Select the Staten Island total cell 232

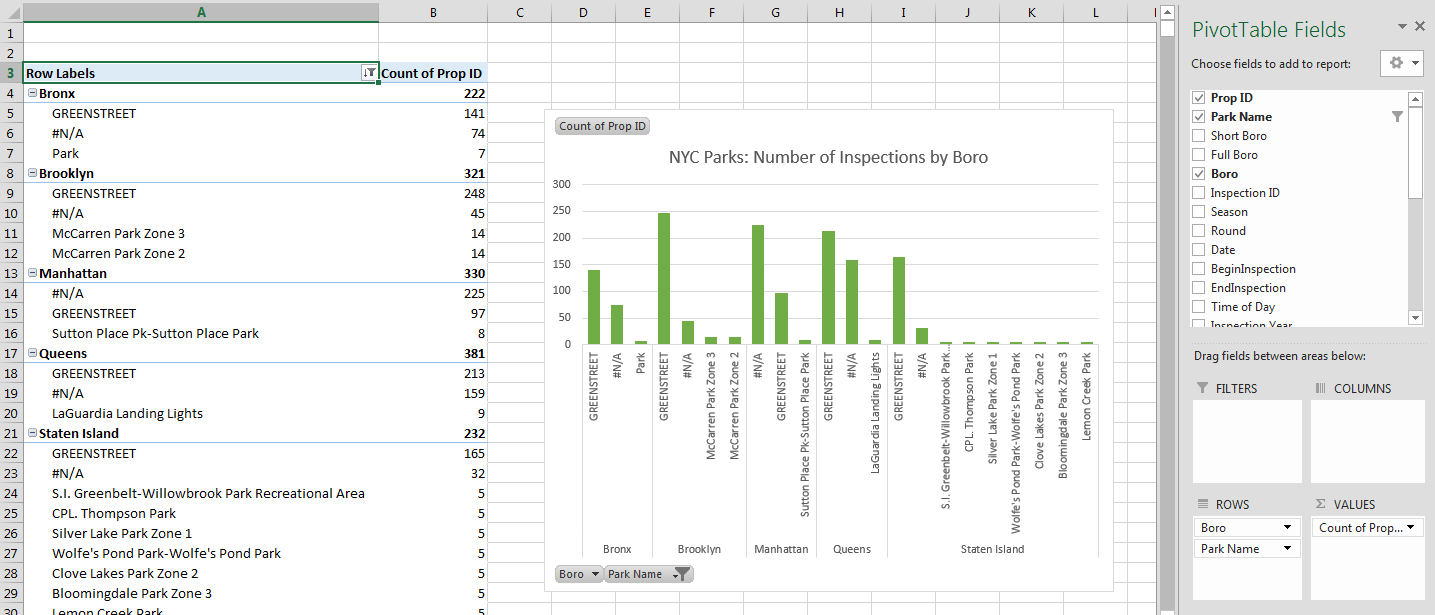(x=433, y=433)
